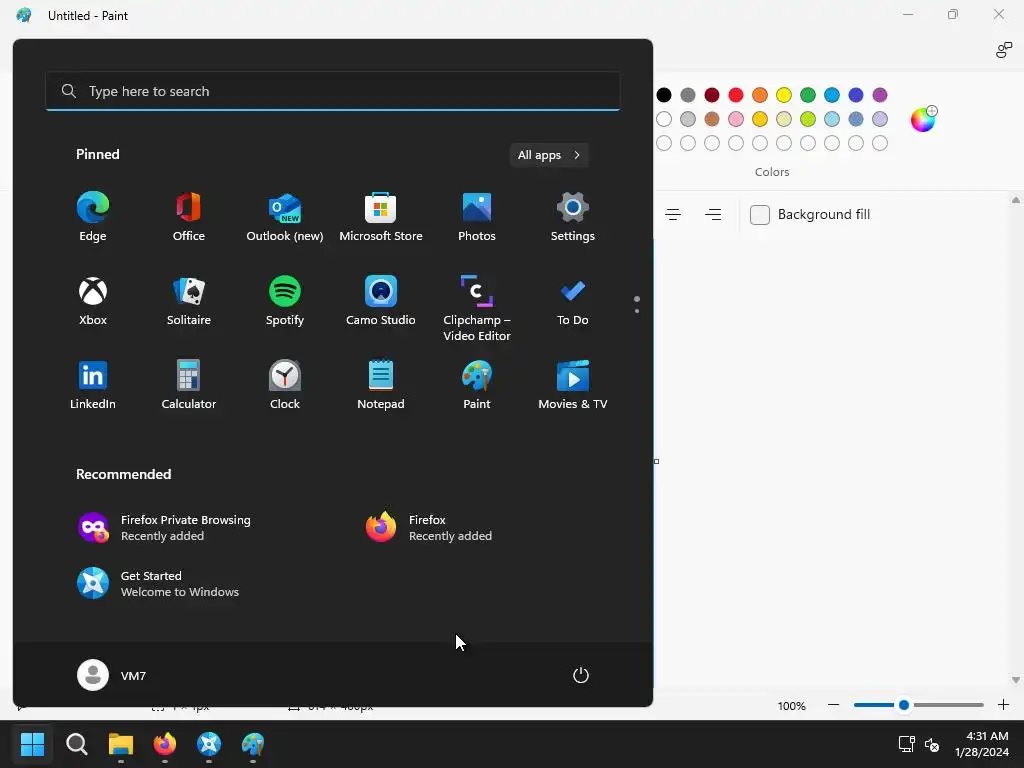The height and width of the screenshot is (768, 1024).
Task: Select the orange color swatch
Action: click(x=760, y=95)
